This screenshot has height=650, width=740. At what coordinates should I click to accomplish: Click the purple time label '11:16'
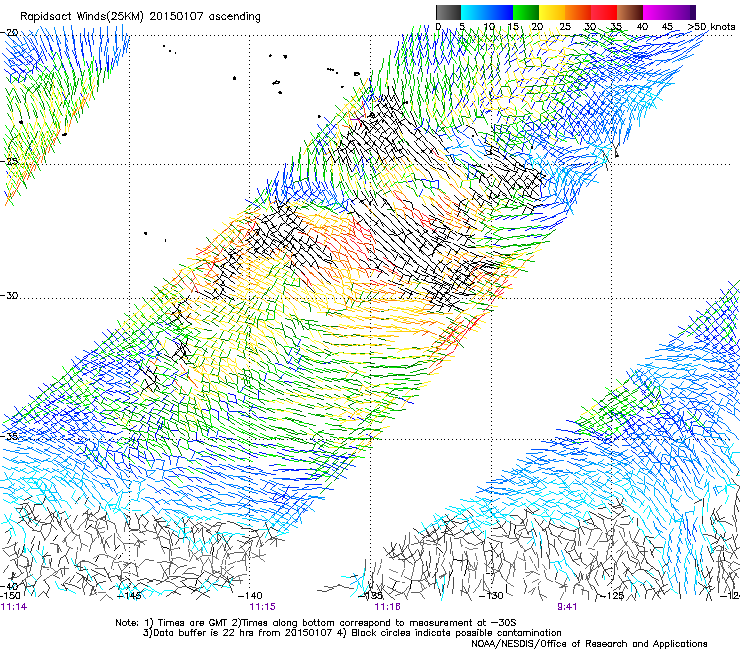[387, 607]
